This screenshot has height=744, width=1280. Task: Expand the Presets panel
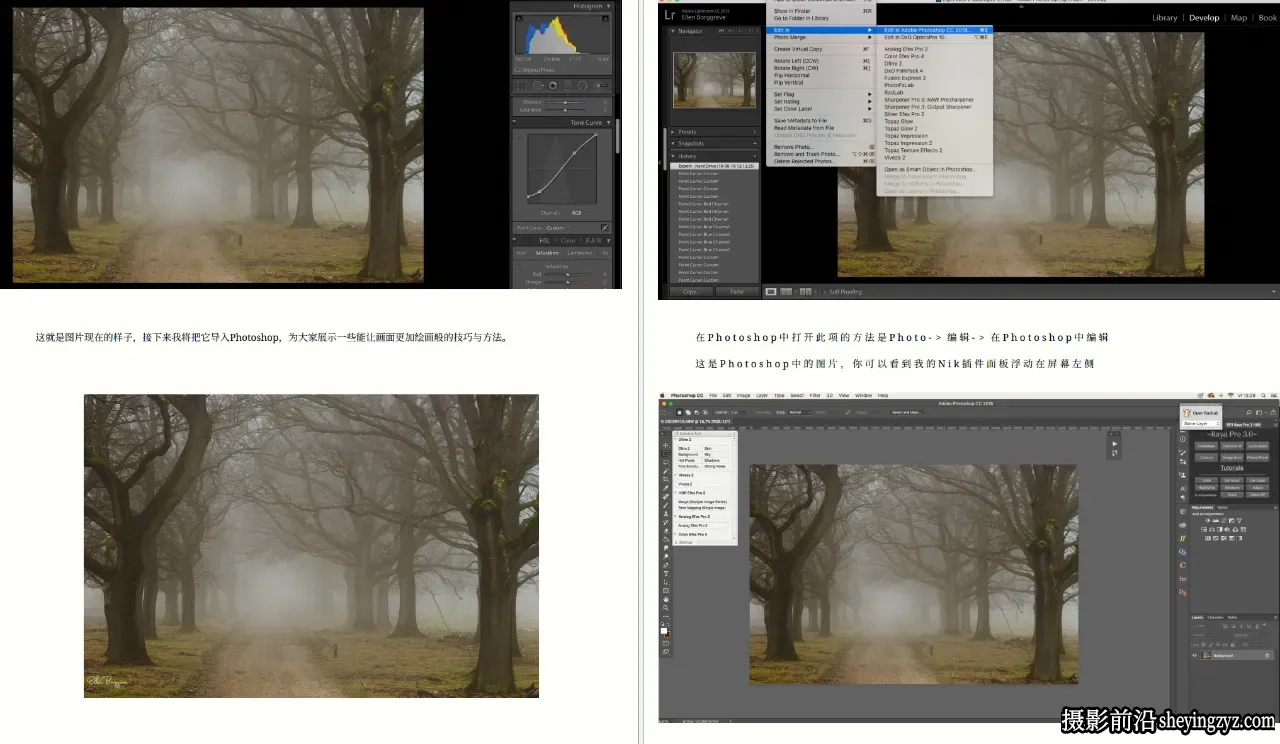[673, 132]
